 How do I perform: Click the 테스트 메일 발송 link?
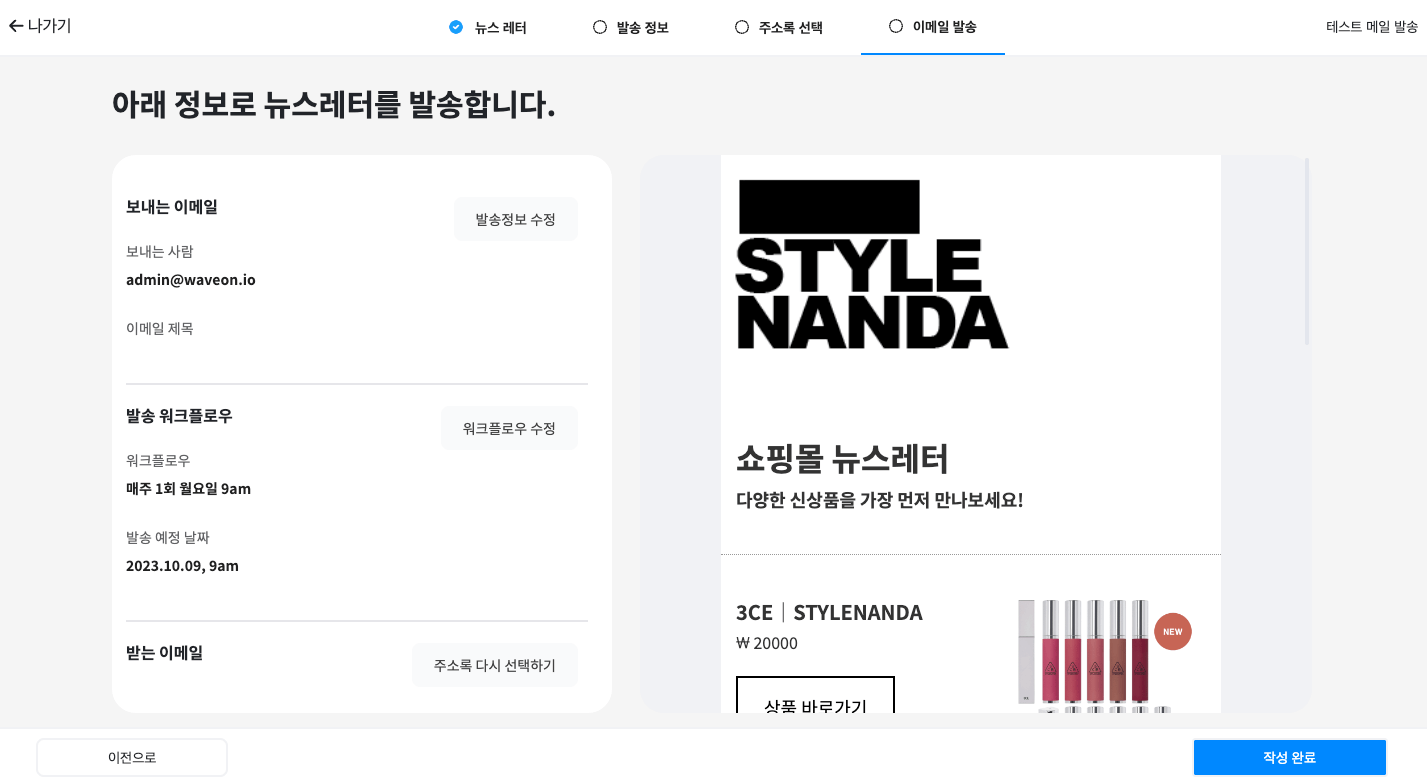coord(1371,27)
